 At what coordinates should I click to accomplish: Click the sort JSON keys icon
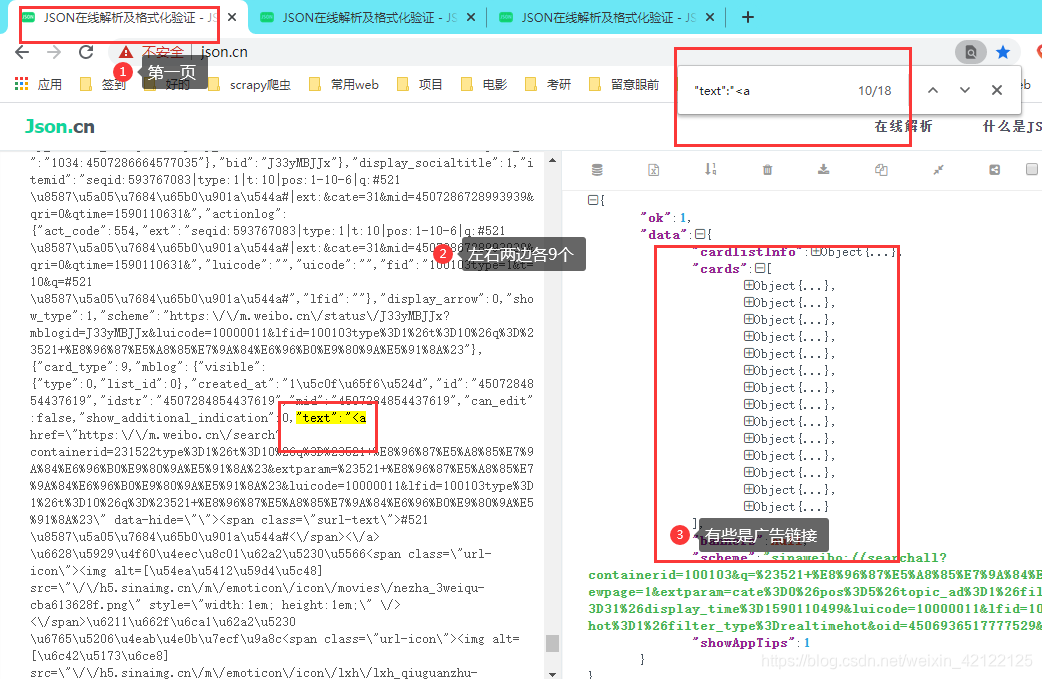pyautogui.click(x=710, y=169)
